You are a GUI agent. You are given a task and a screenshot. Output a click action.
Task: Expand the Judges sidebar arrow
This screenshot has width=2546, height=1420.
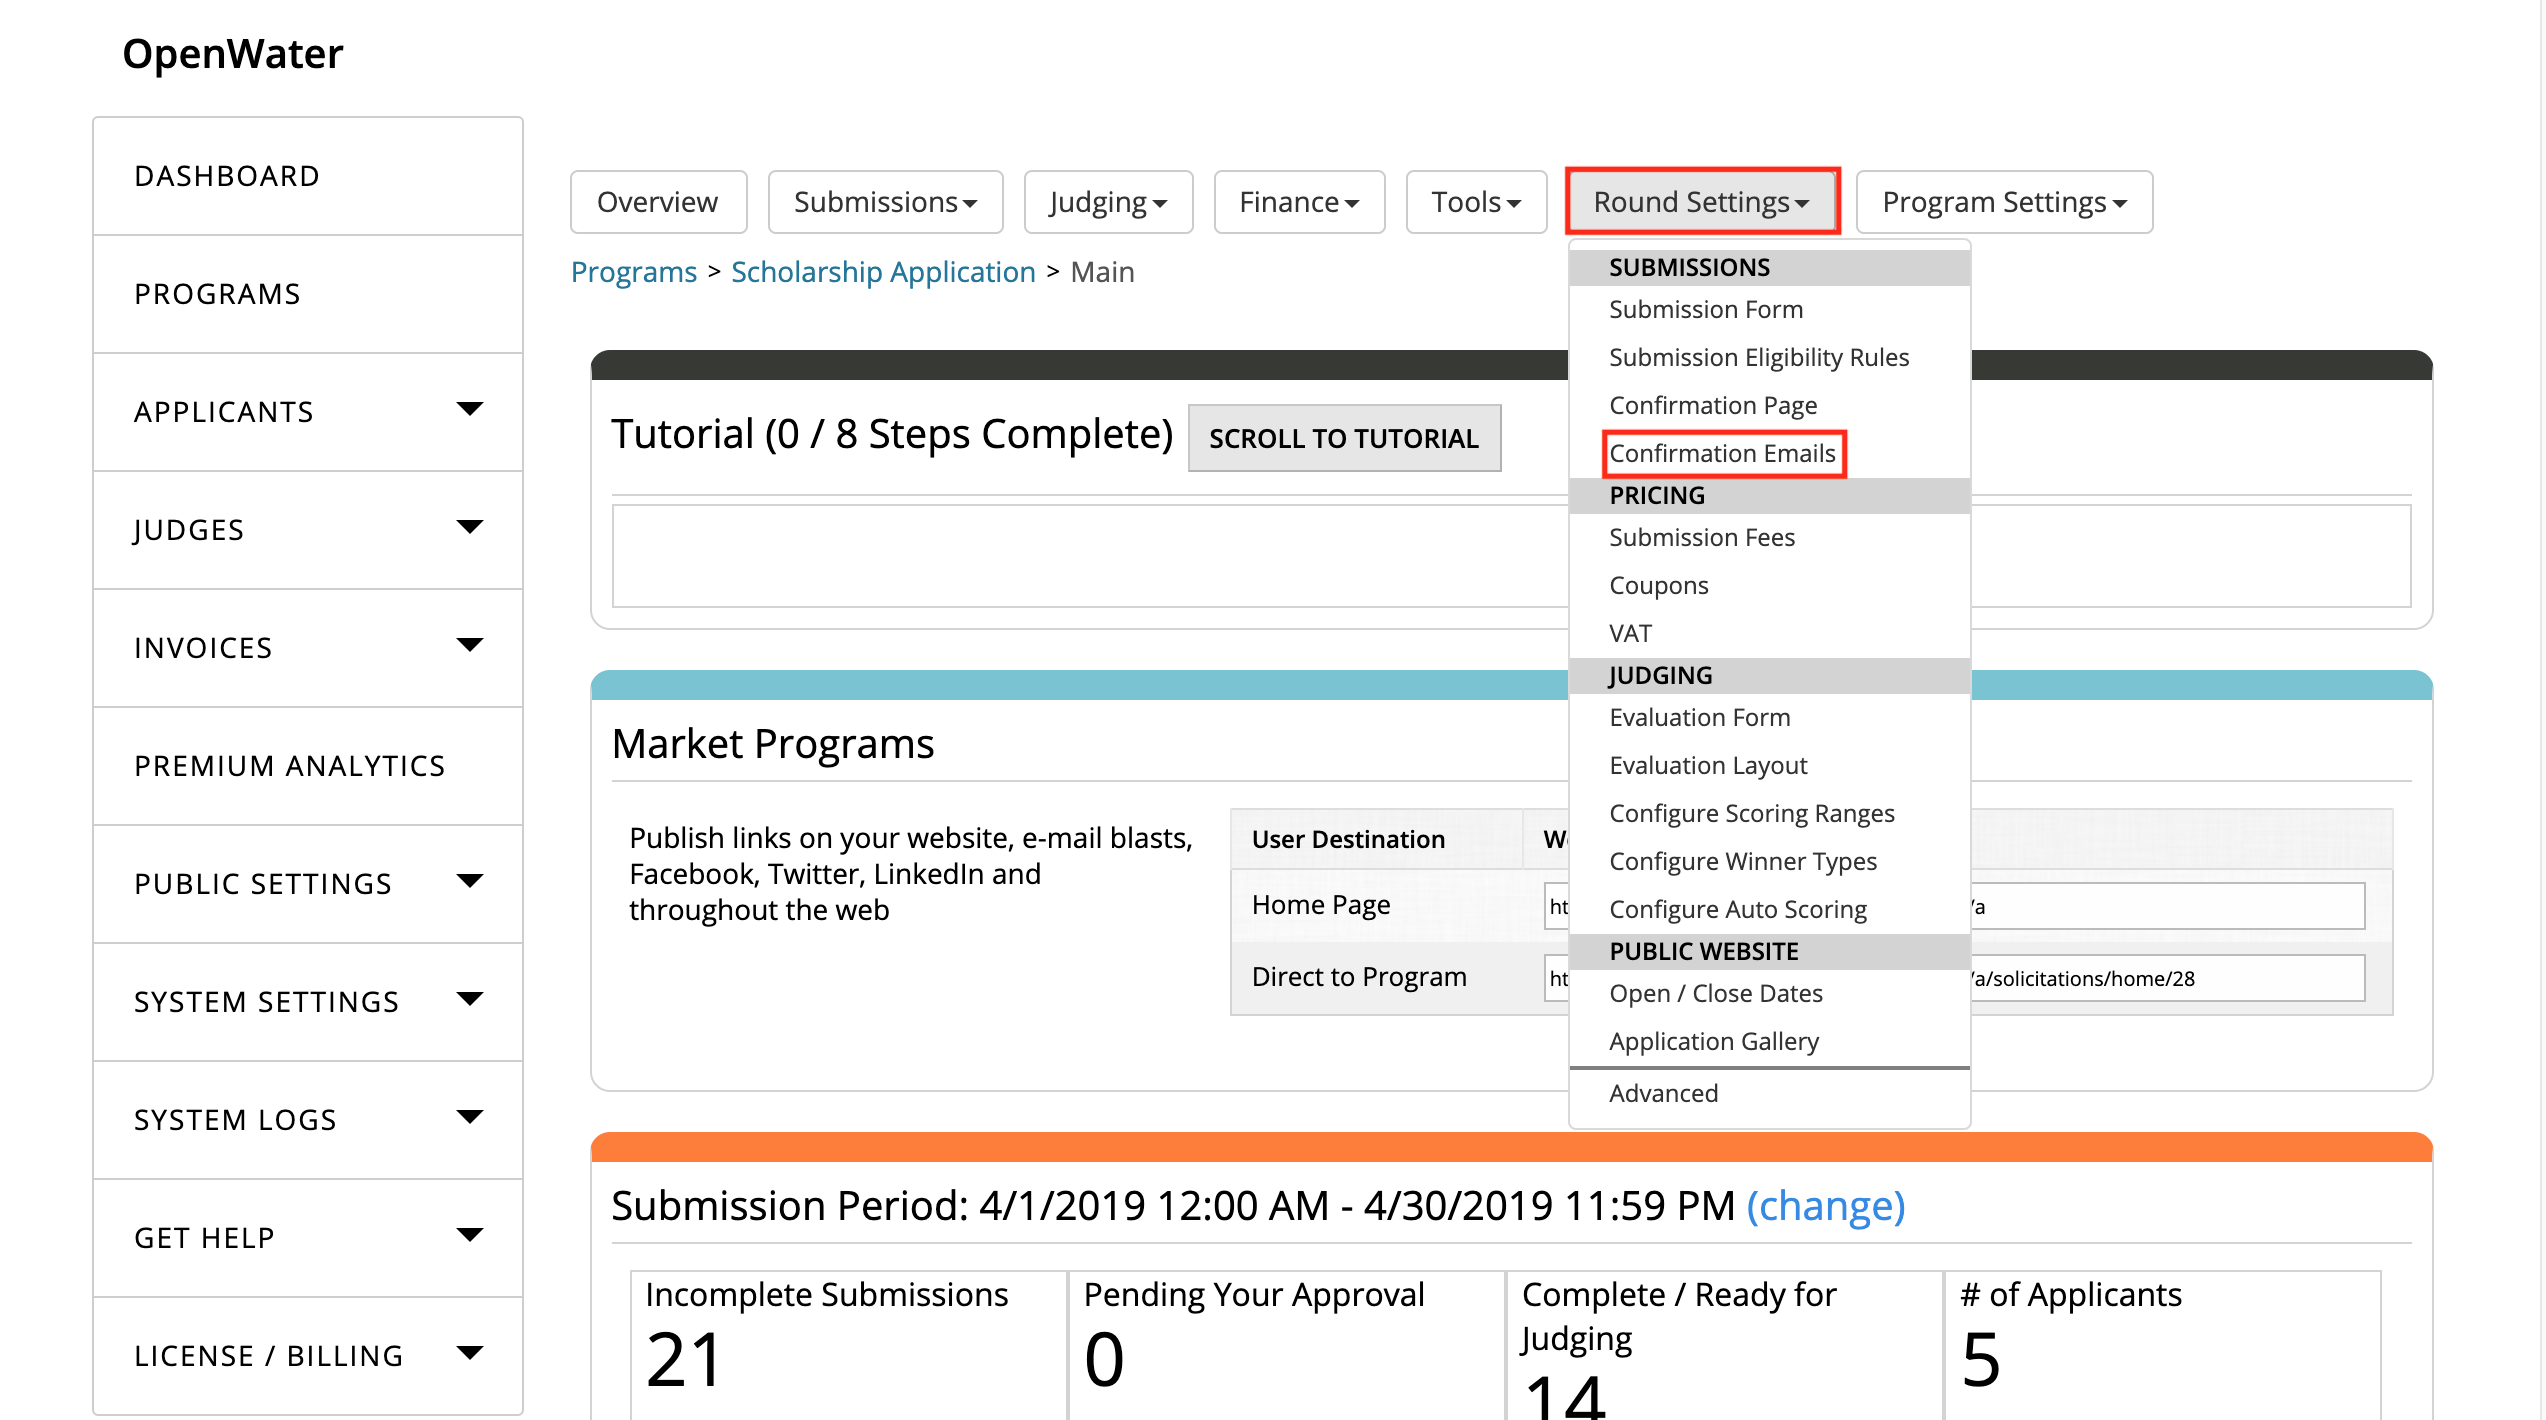pyautogui.click(x=469, y=527)
